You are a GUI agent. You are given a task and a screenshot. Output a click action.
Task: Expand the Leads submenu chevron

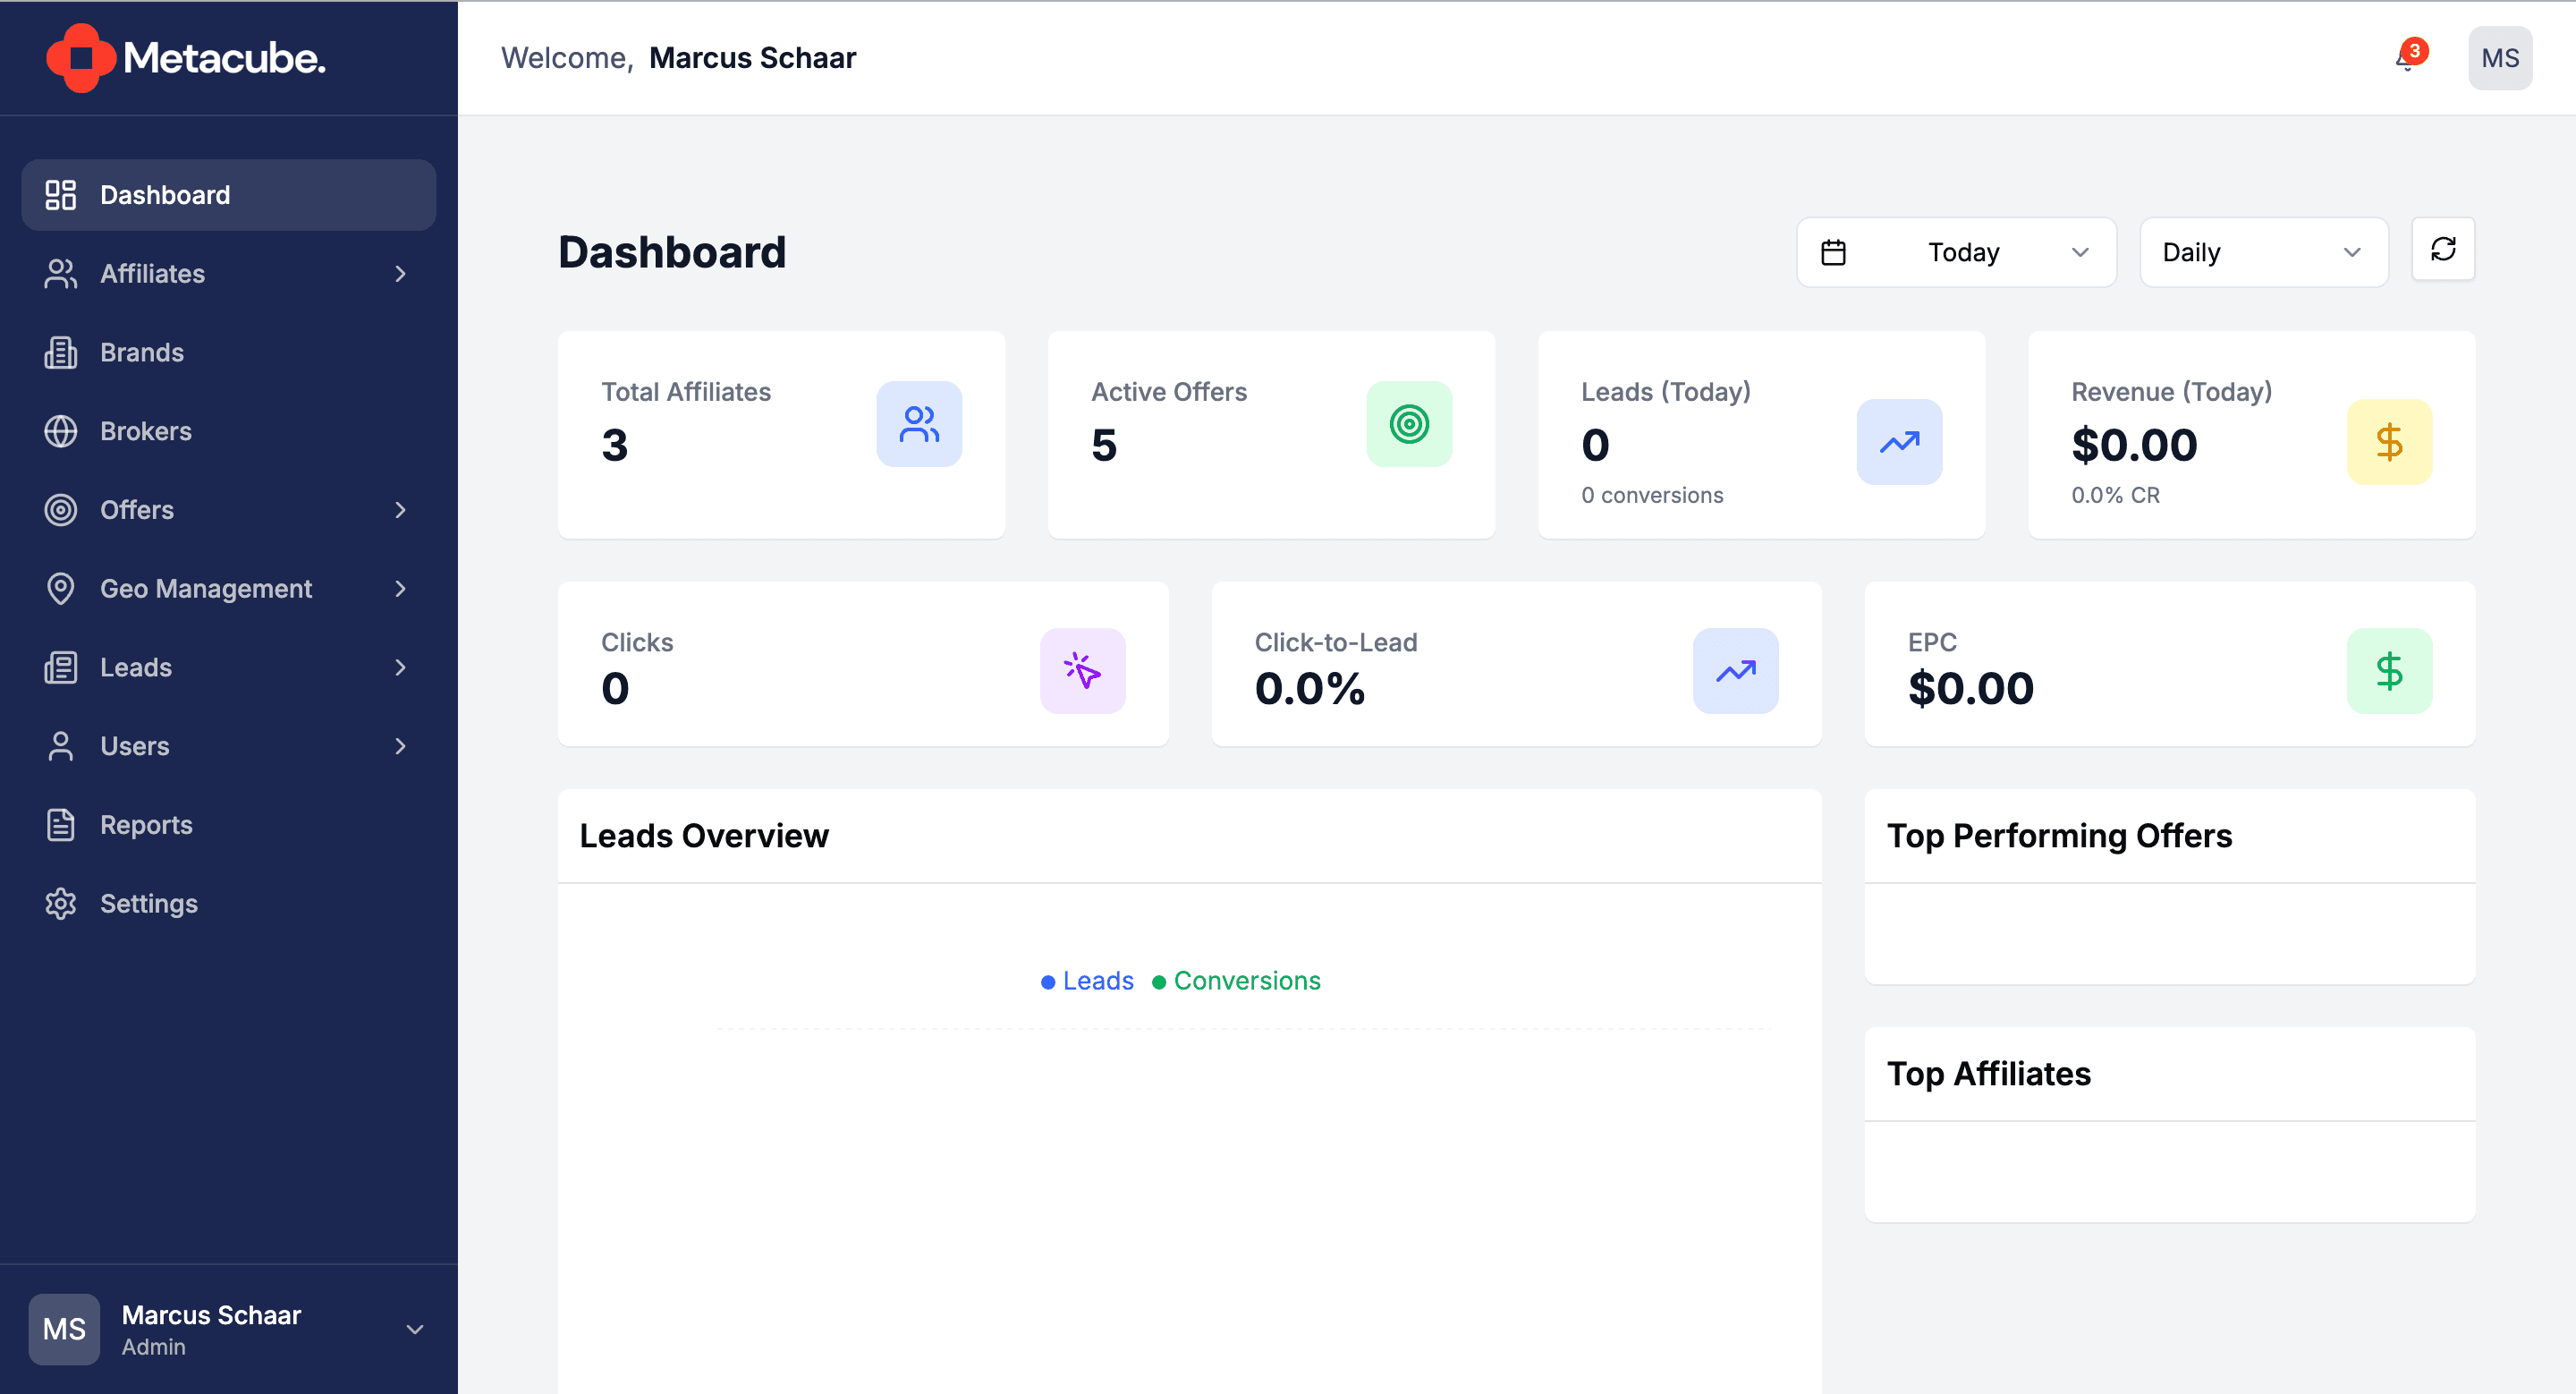(401, 668)
